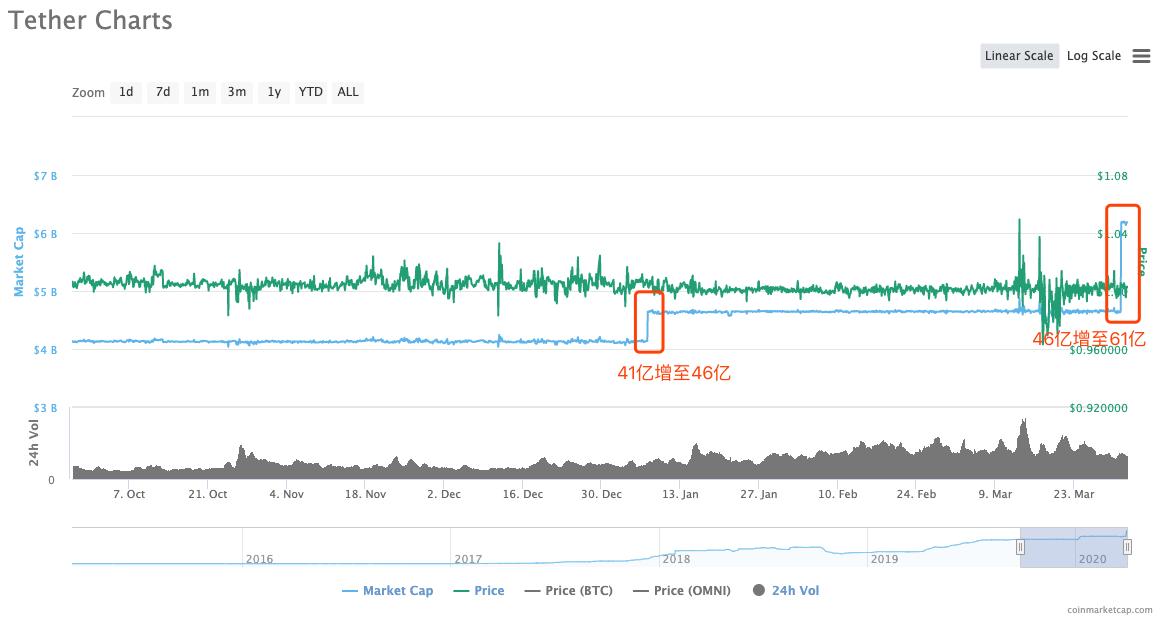Select the 7d zoom preset
The height and width of the screenshot is (622, 1163).
162,91
